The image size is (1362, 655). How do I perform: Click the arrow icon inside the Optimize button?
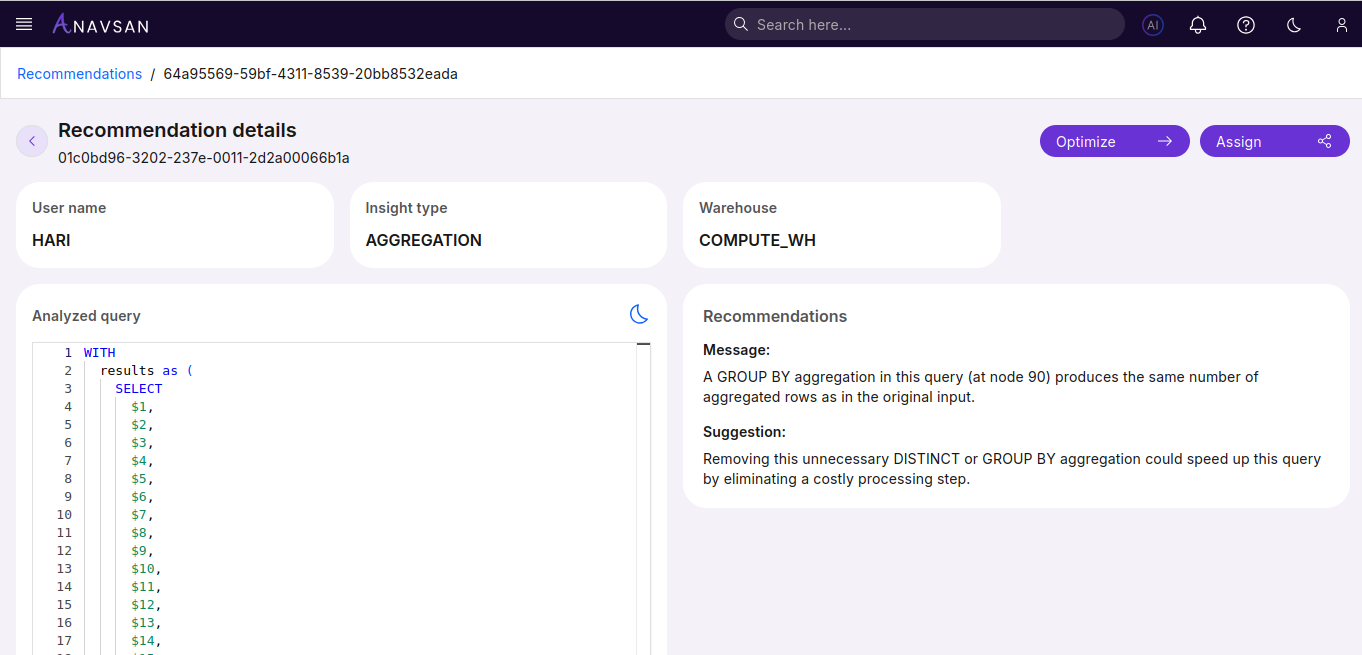(1165, 141)
